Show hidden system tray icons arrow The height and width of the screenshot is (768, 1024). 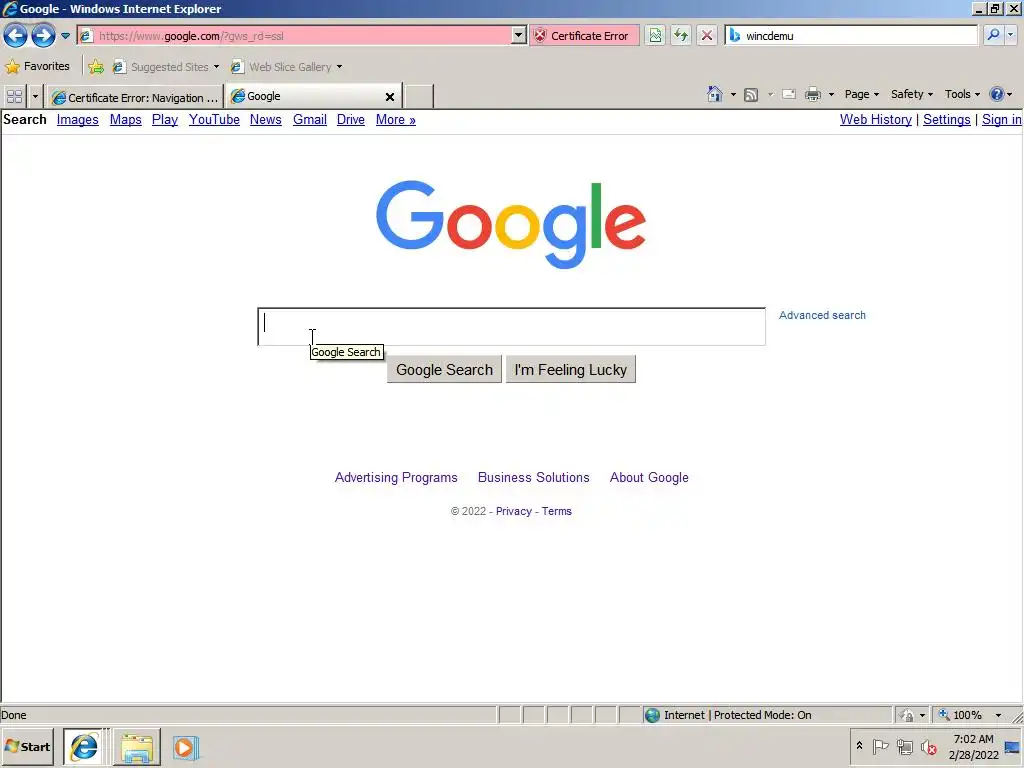coord(859,745)
